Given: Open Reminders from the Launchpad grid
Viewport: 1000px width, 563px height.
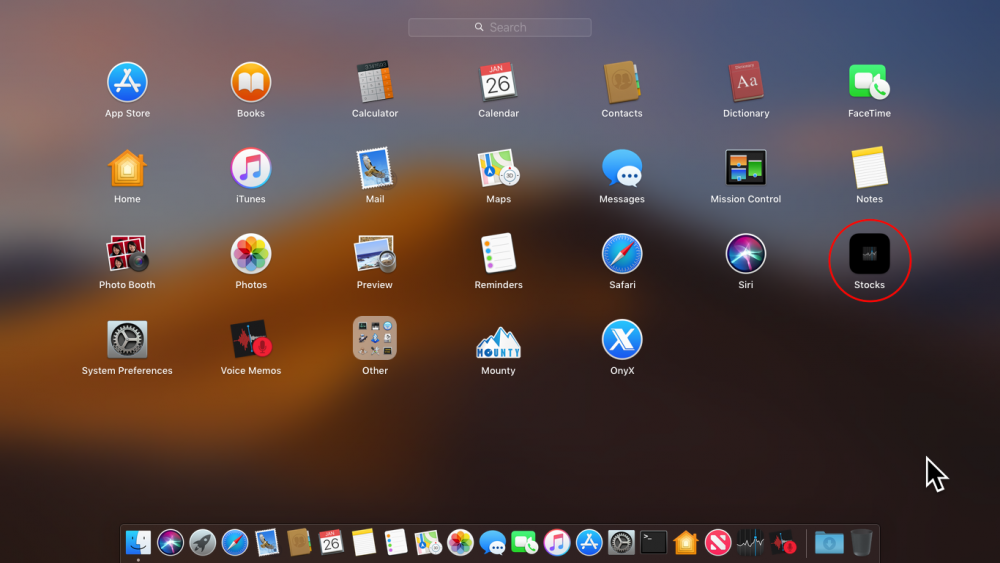Looking at the screenshot, I should (x=498, y=254).
